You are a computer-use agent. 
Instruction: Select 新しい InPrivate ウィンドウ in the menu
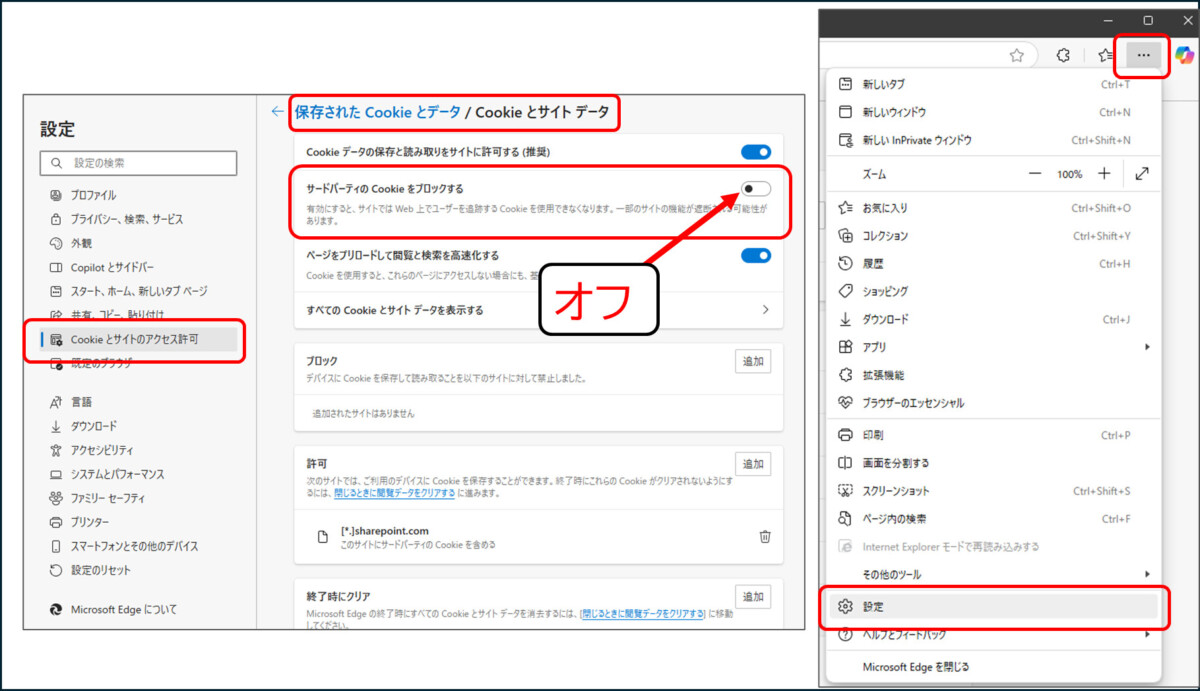pos(994,140)
